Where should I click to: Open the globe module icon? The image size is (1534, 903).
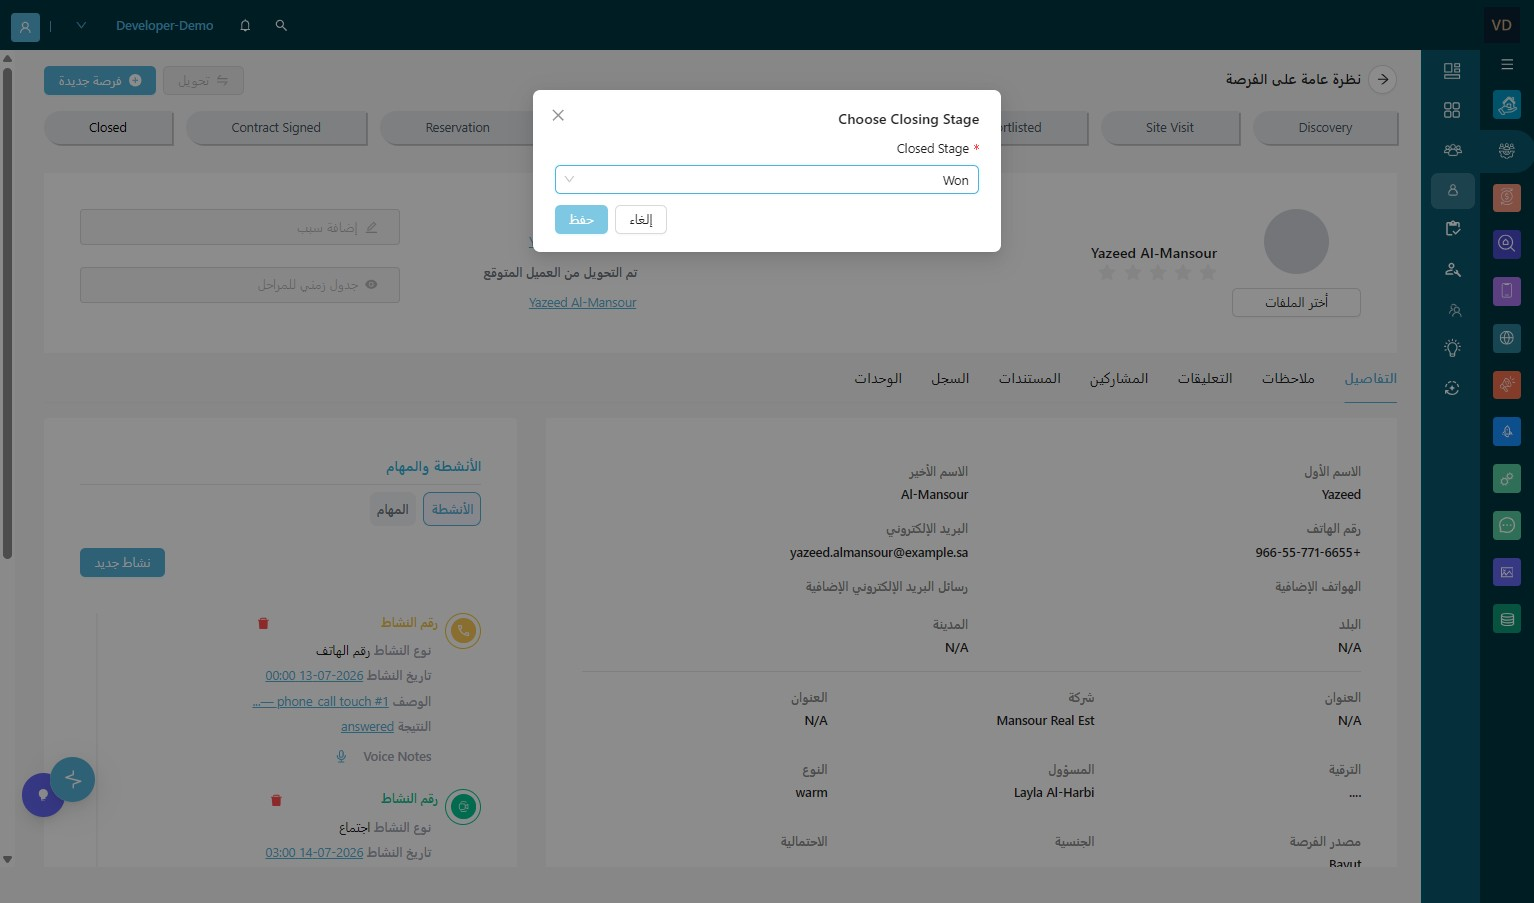pos(1507,338)
